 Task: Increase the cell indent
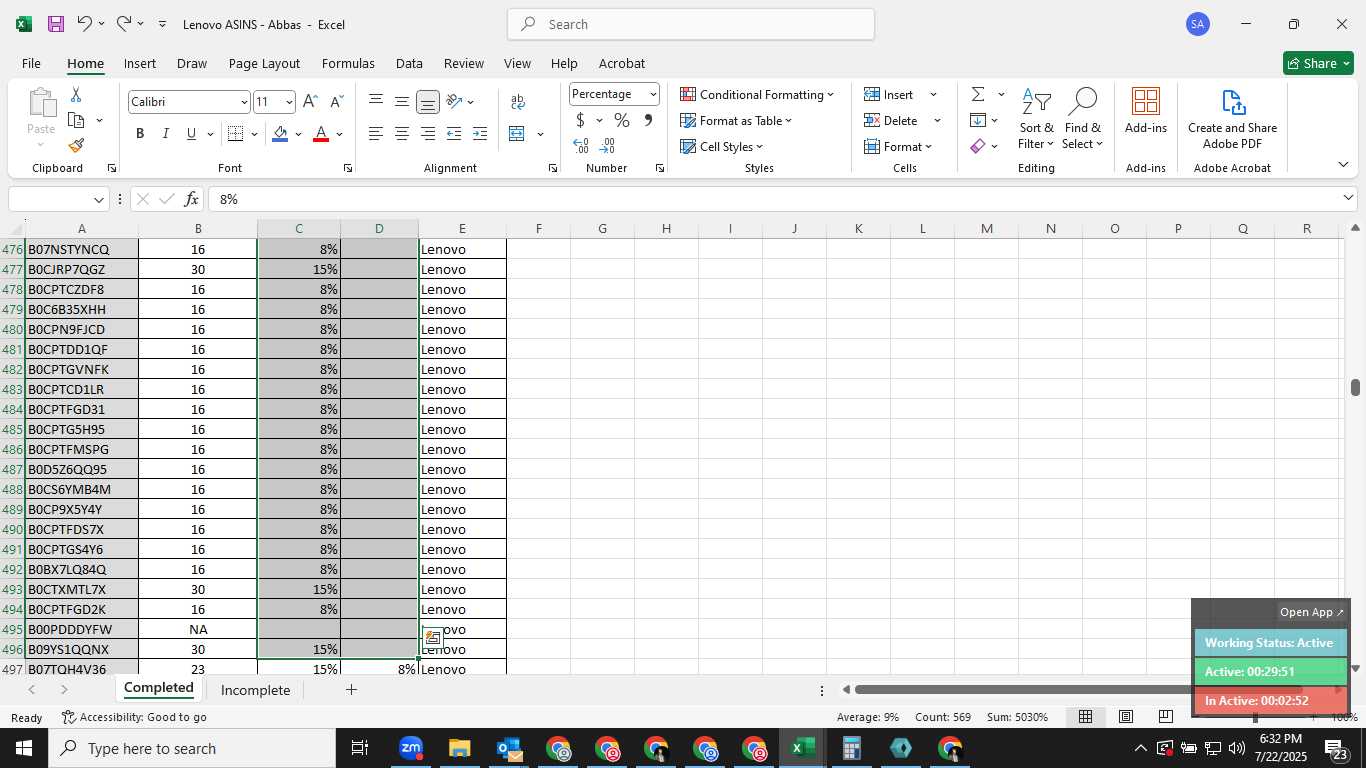(x=480, y=134)
